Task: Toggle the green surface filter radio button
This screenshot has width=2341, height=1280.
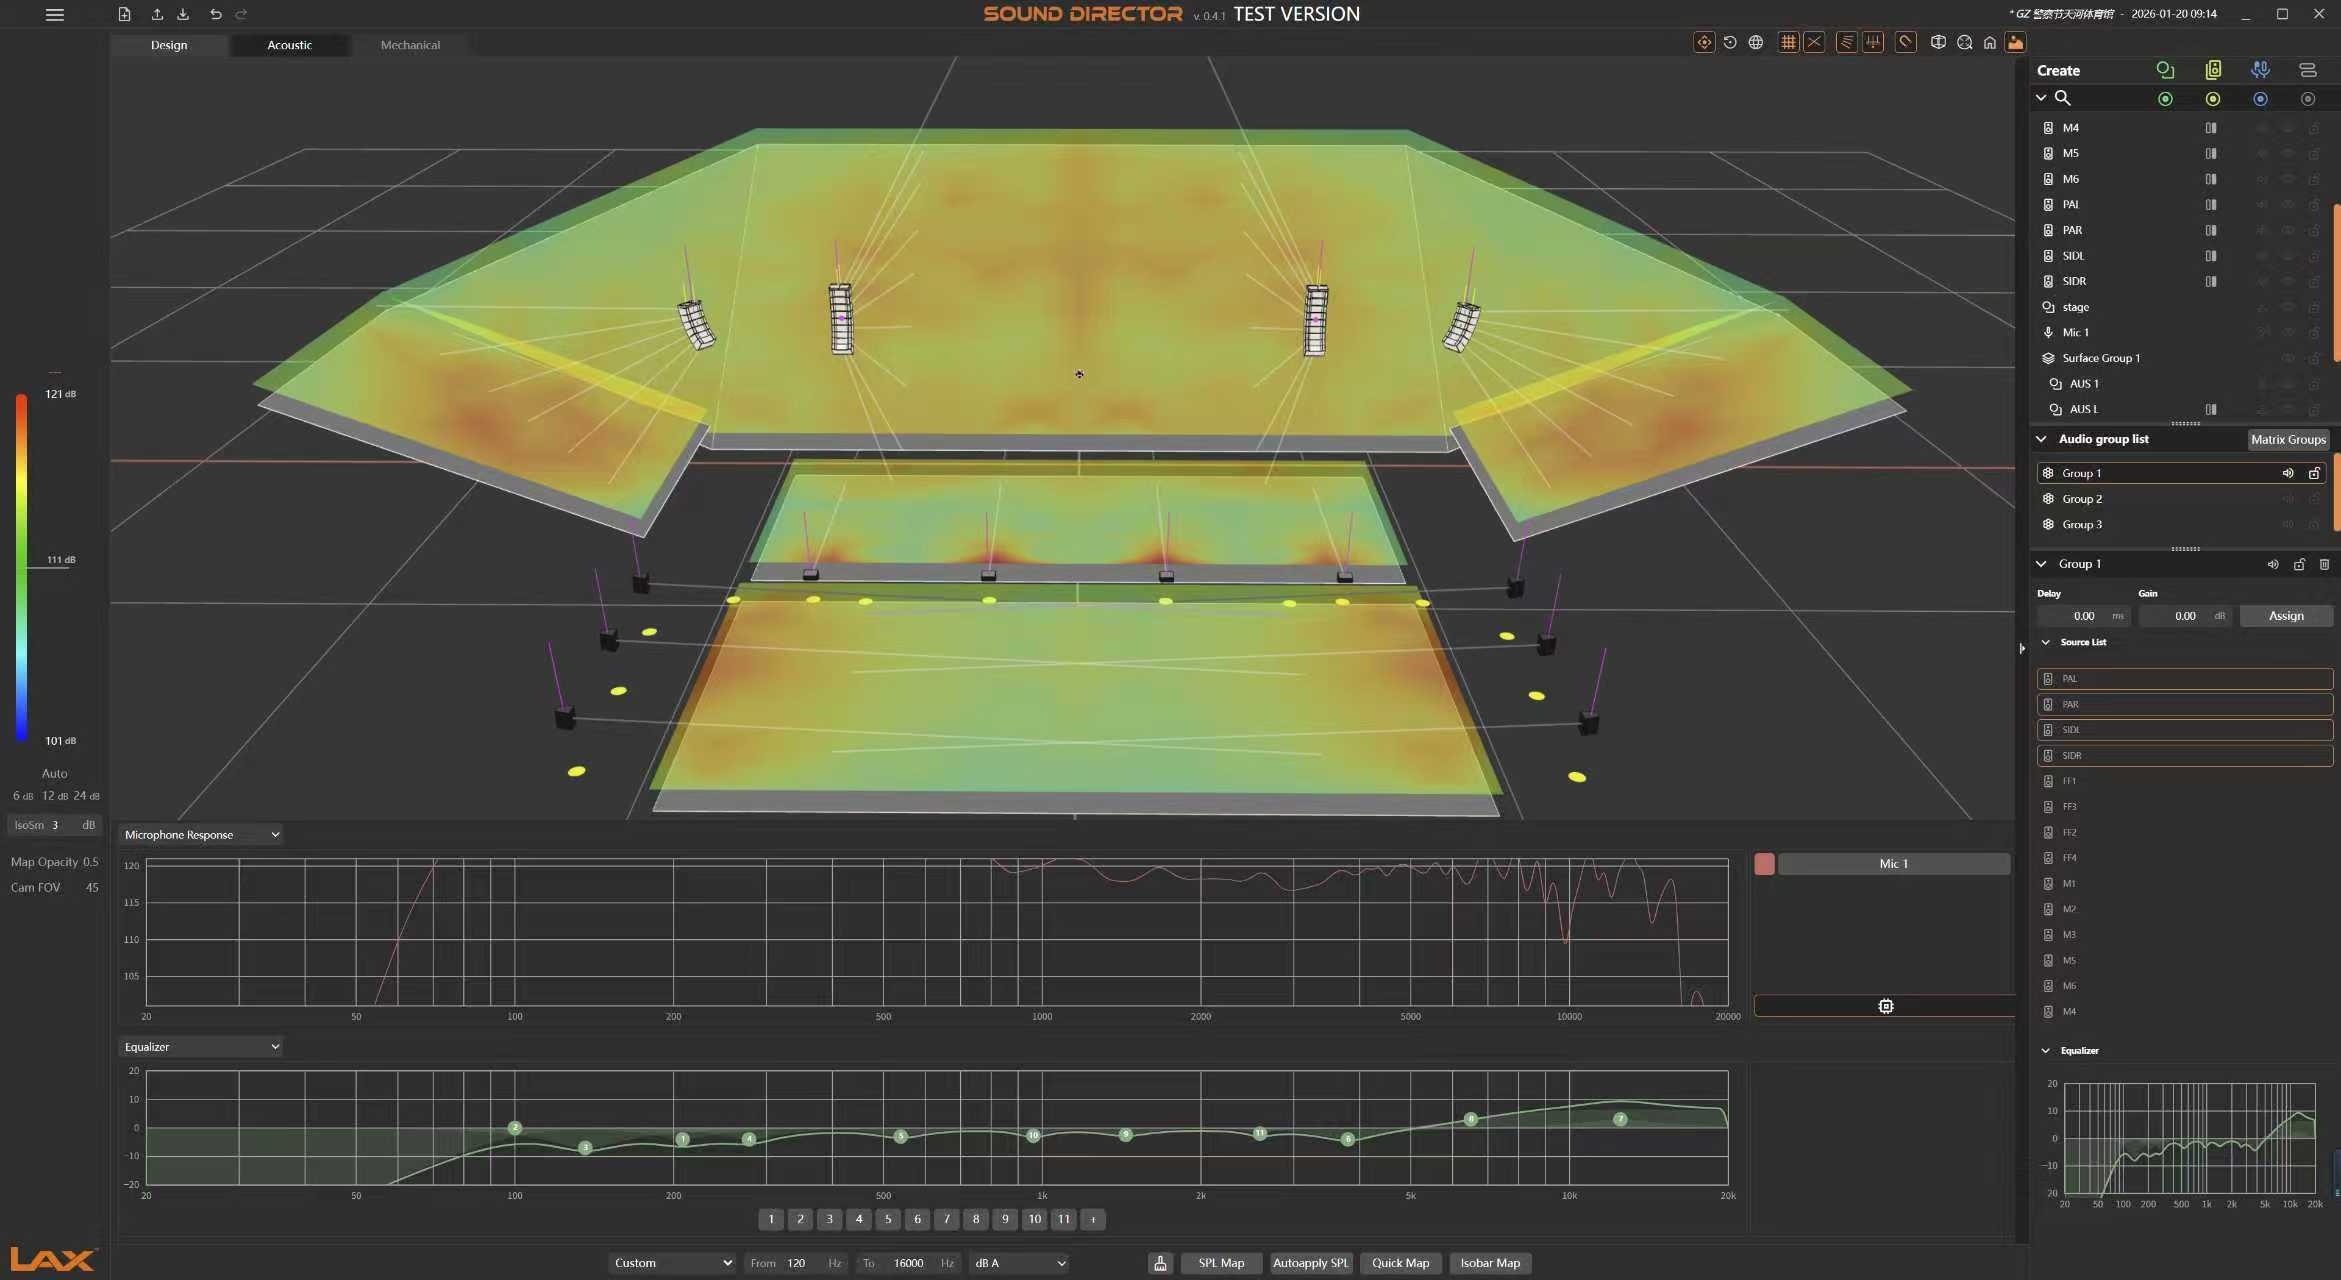Action: point(2165,99)
